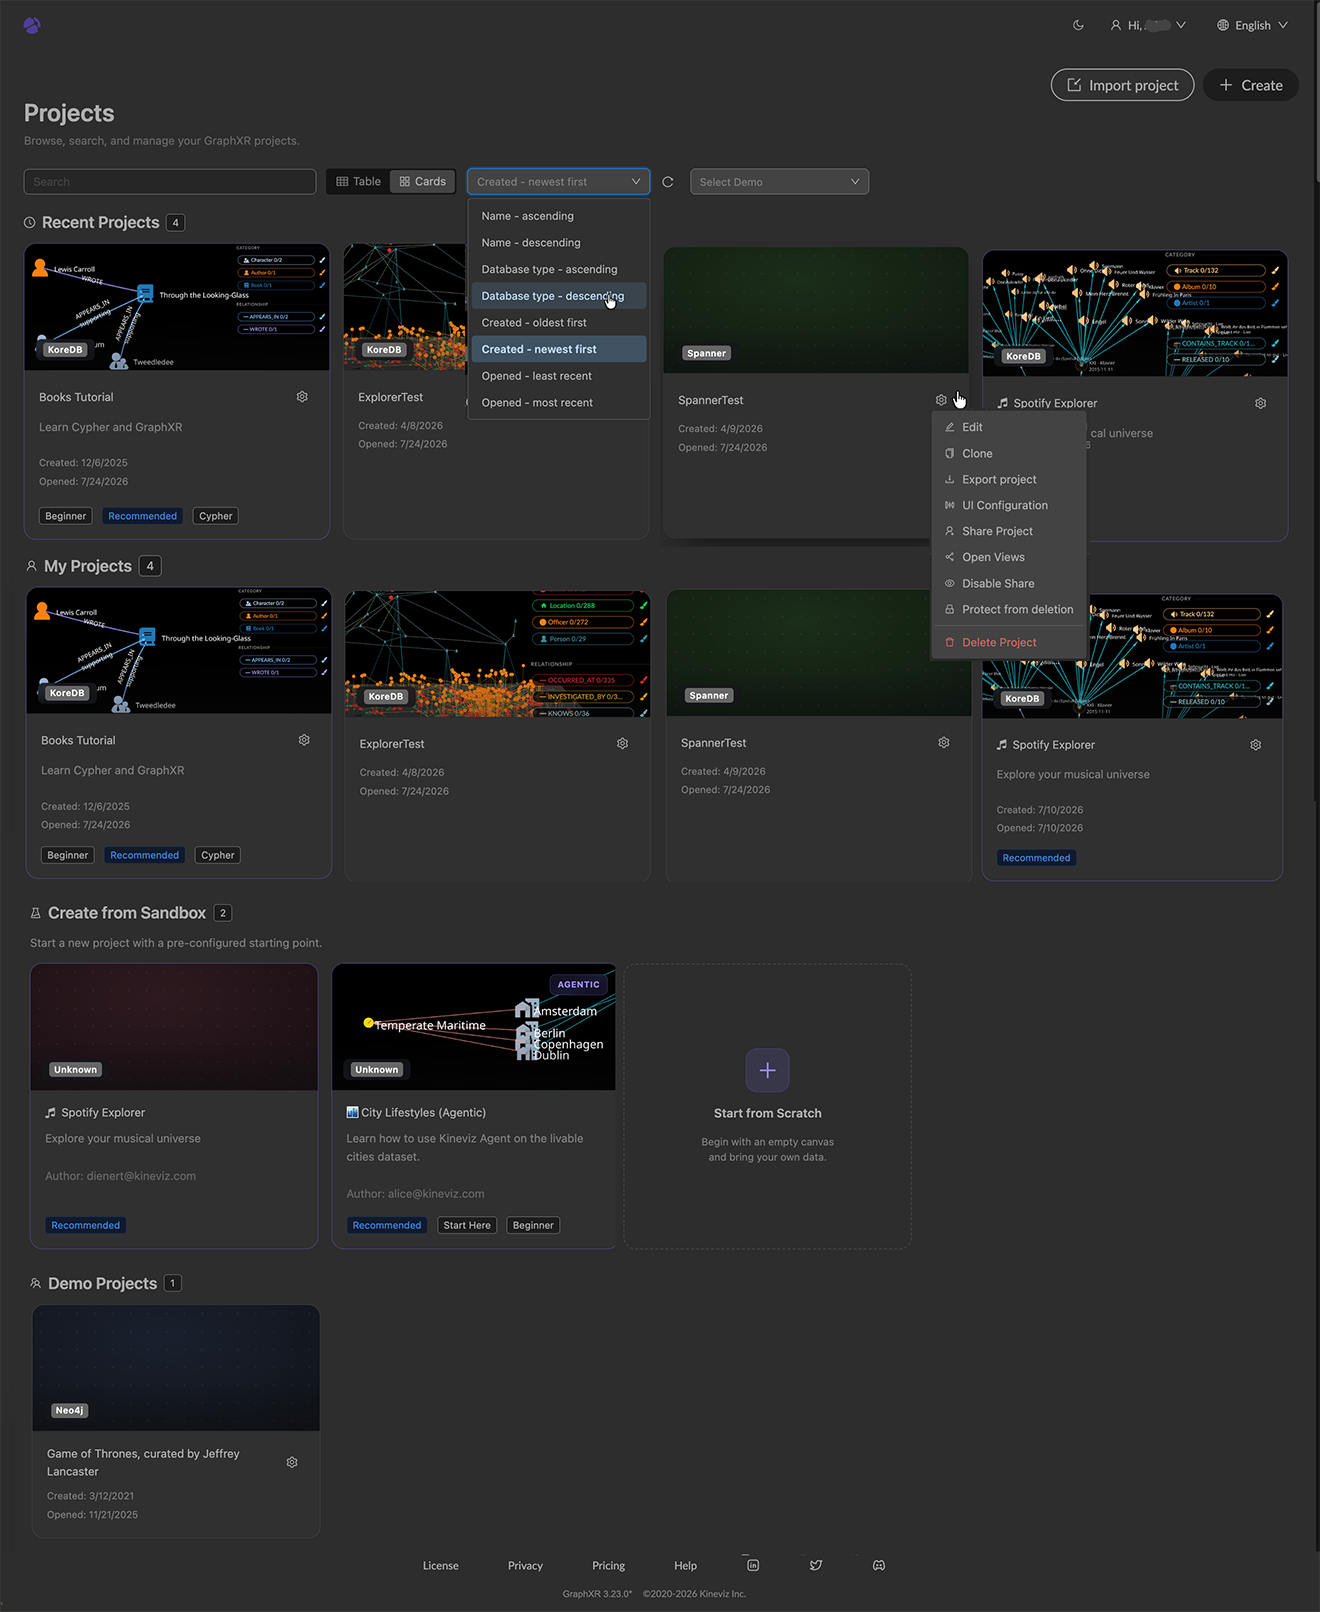
Task: Open gear on Game of Thrones demo project
Action: (292, 1462)
